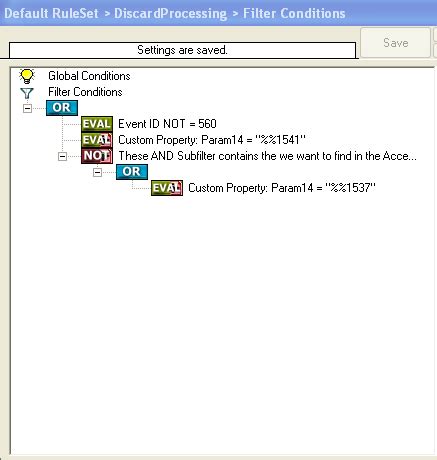Click the Global Conditions lightbulb icon
The image size is (437, 460).
pyautogui.click(x=27, y=76)
